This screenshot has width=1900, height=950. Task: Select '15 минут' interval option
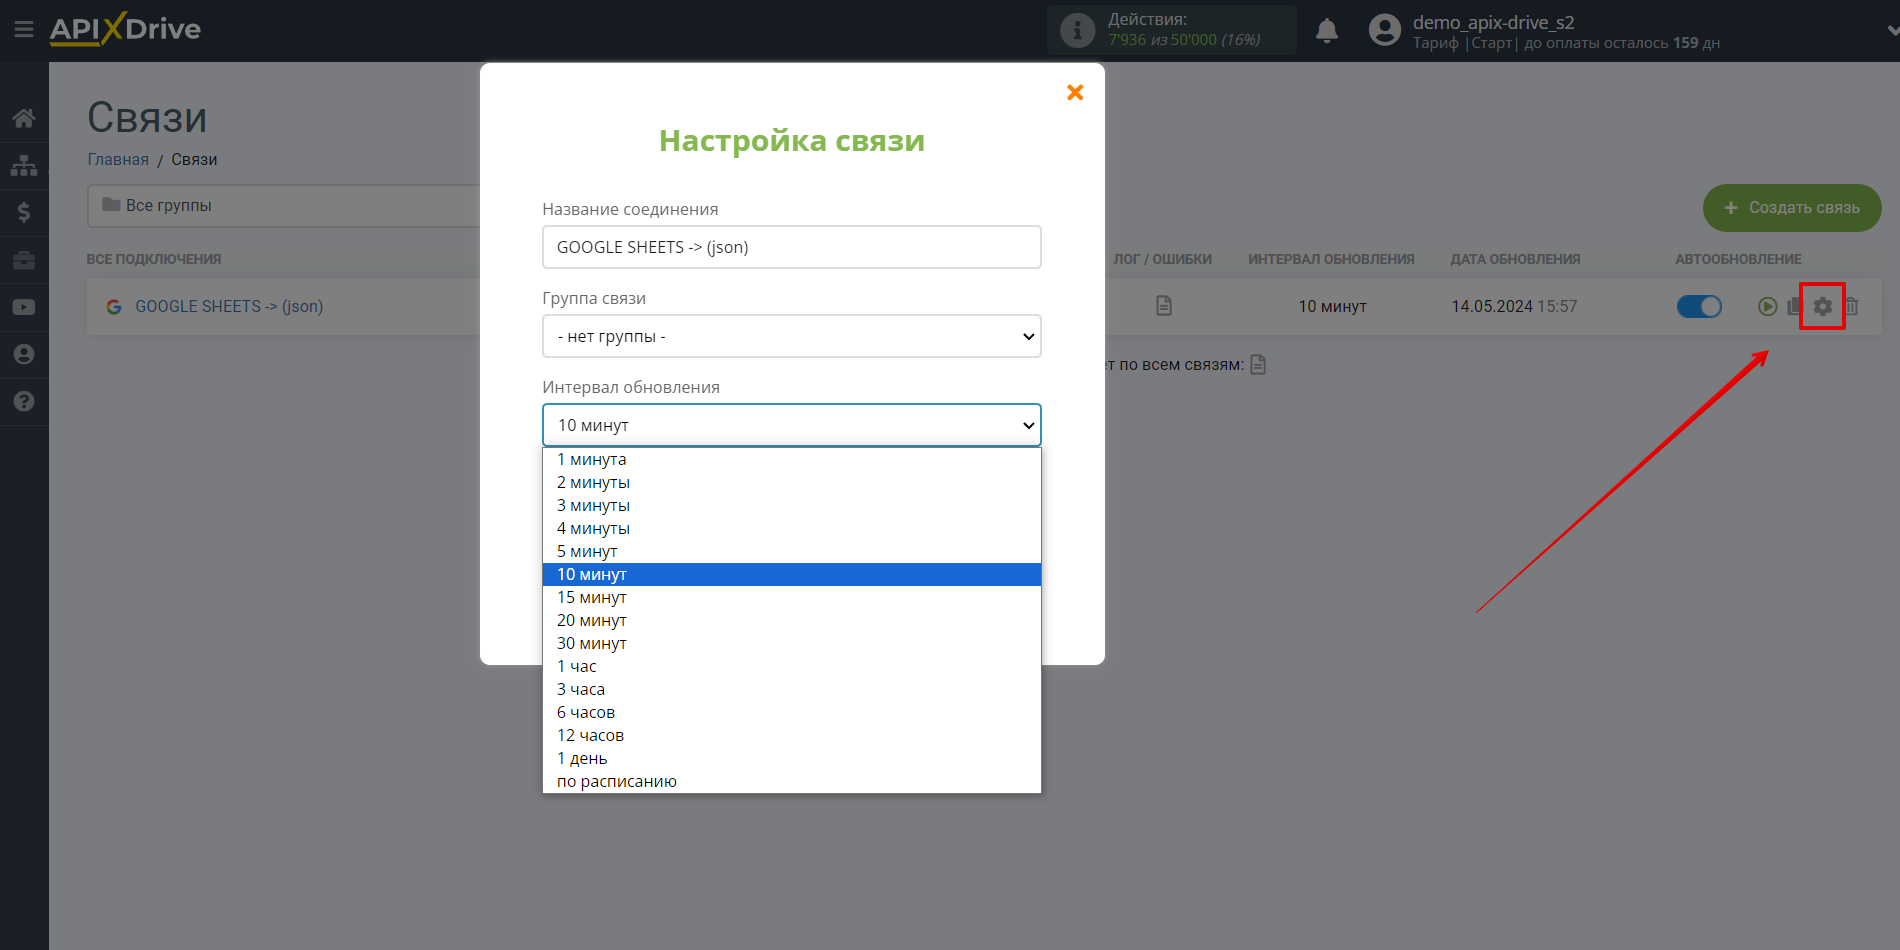pyautogui.click(x=792, y=597)
